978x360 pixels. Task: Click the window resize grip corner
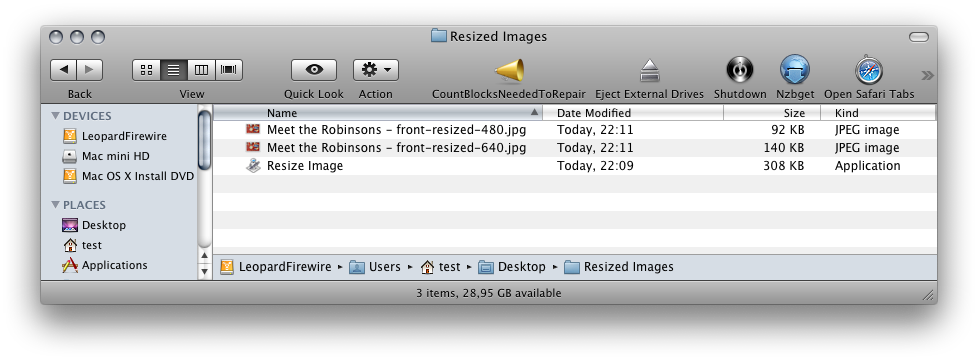[928, 295]
